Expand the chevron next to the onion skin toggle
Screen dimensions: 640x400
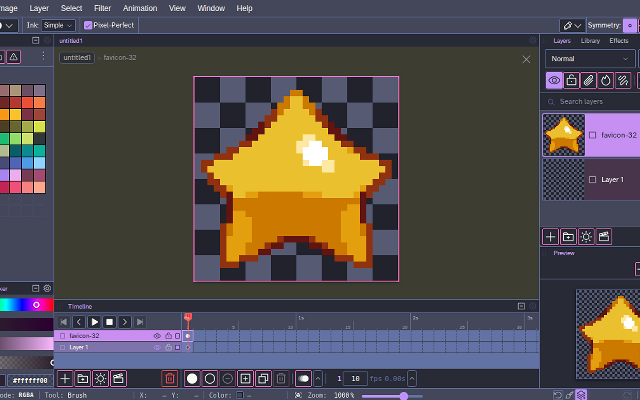click(x=318, y=379)
